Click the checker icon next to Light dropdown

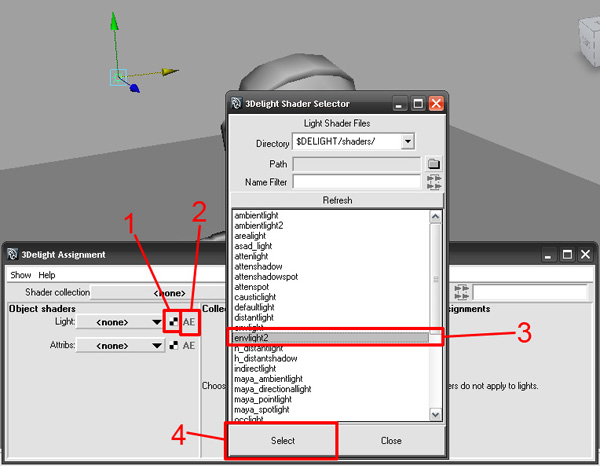[173, 322]
